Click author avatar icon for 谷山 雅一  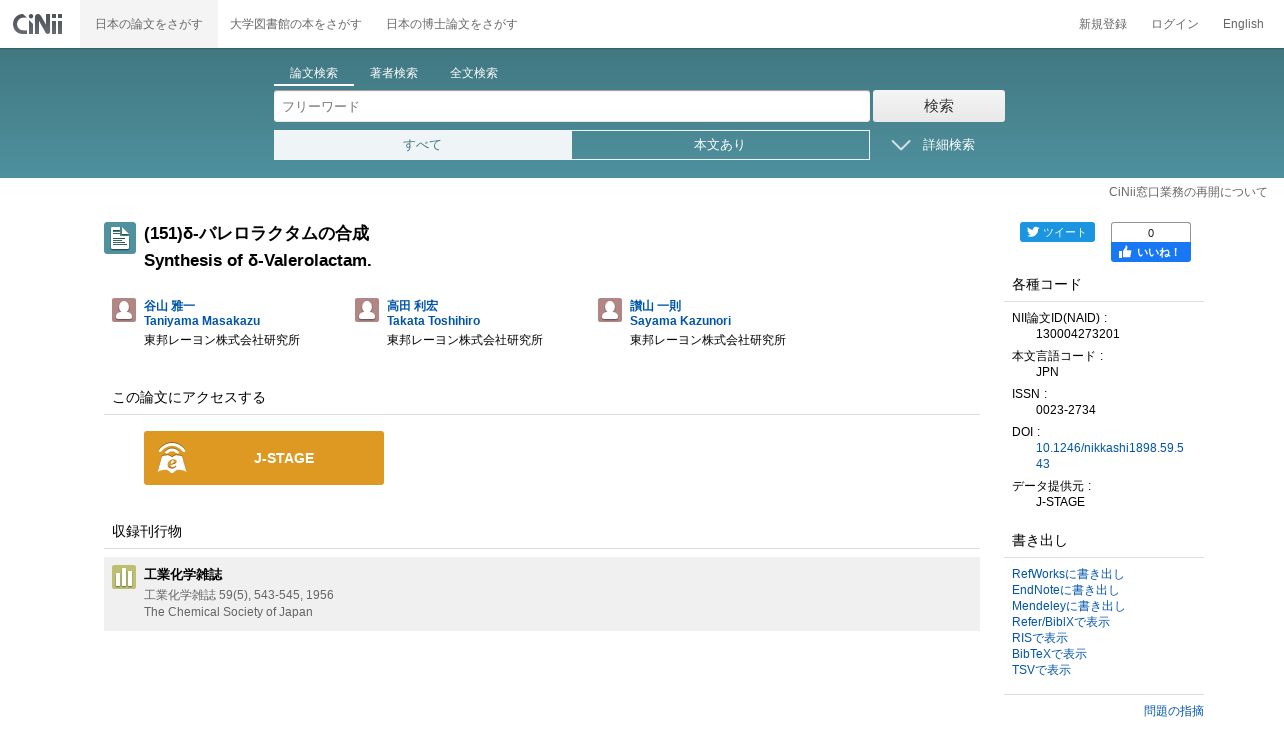[124, 310]
